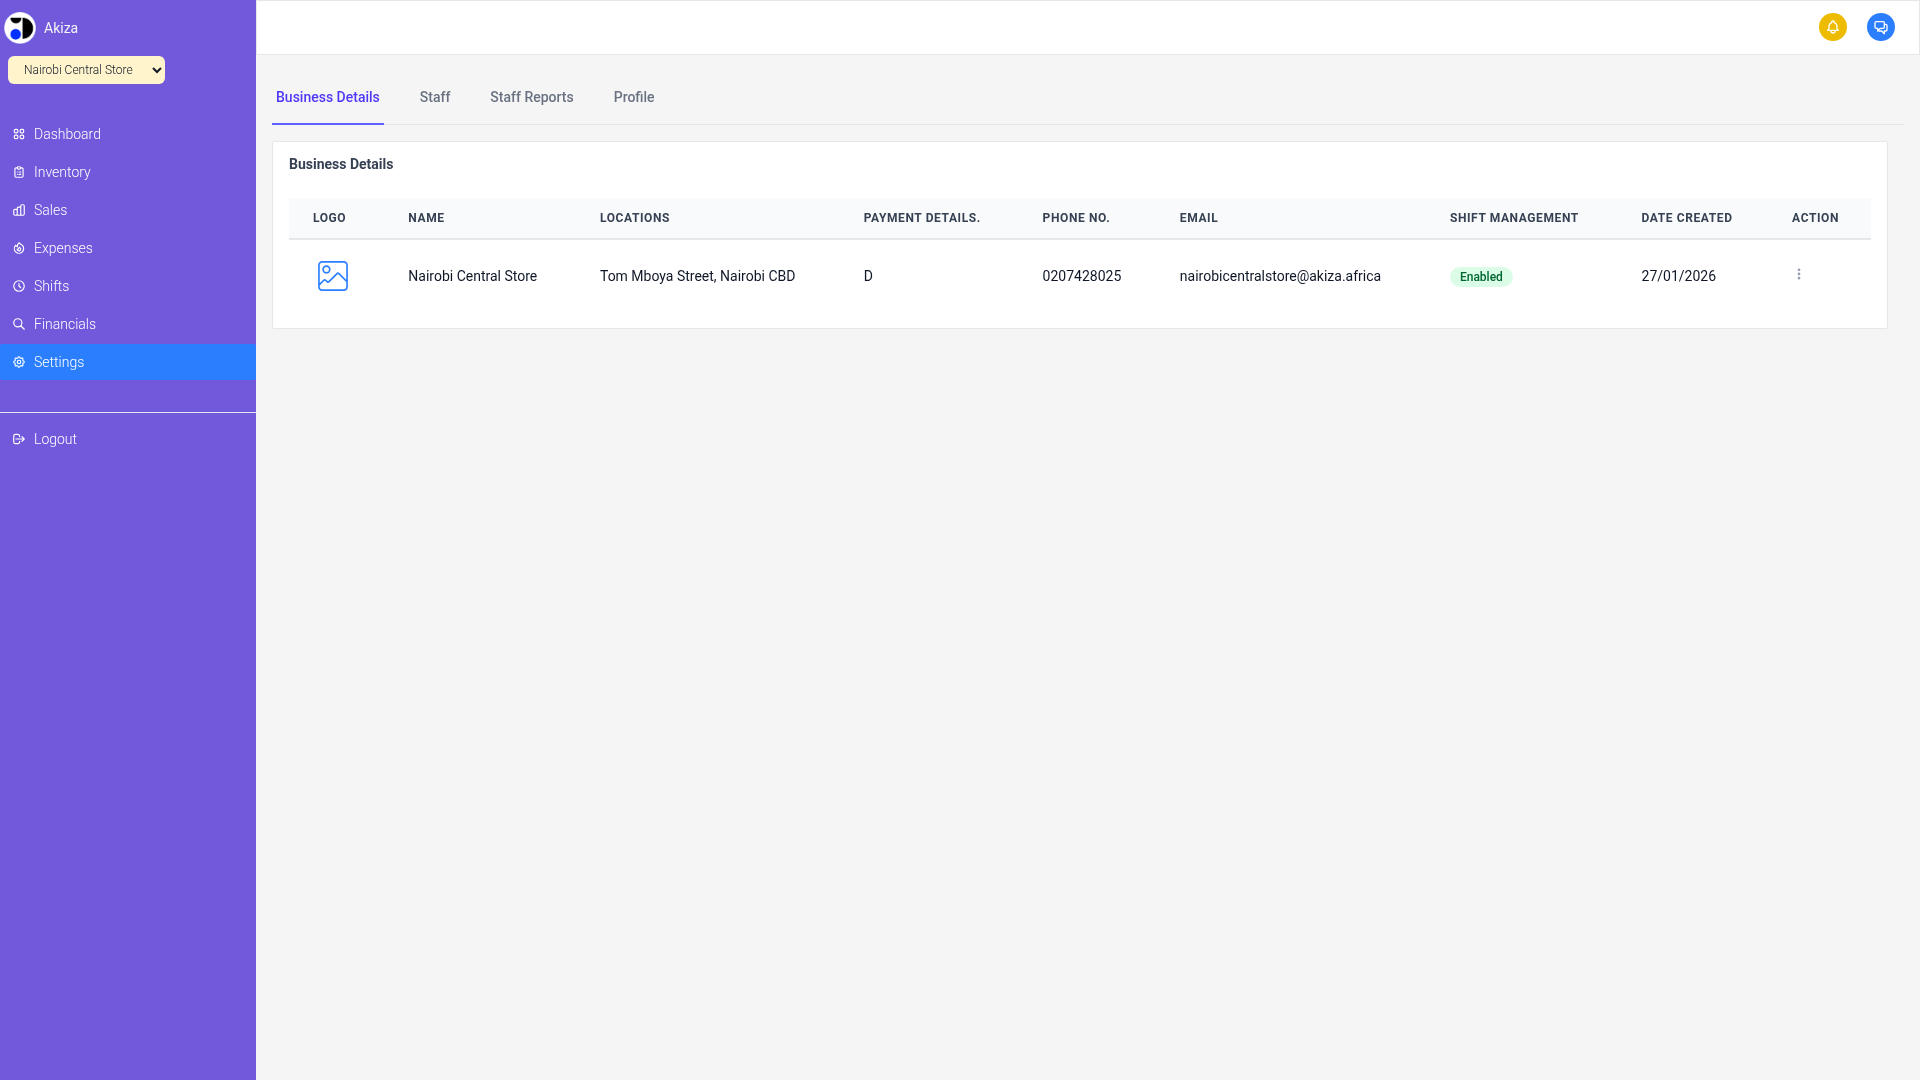Go to Expenses in the sidebar
The image size is (1920, 1080).
coord(63,248)
